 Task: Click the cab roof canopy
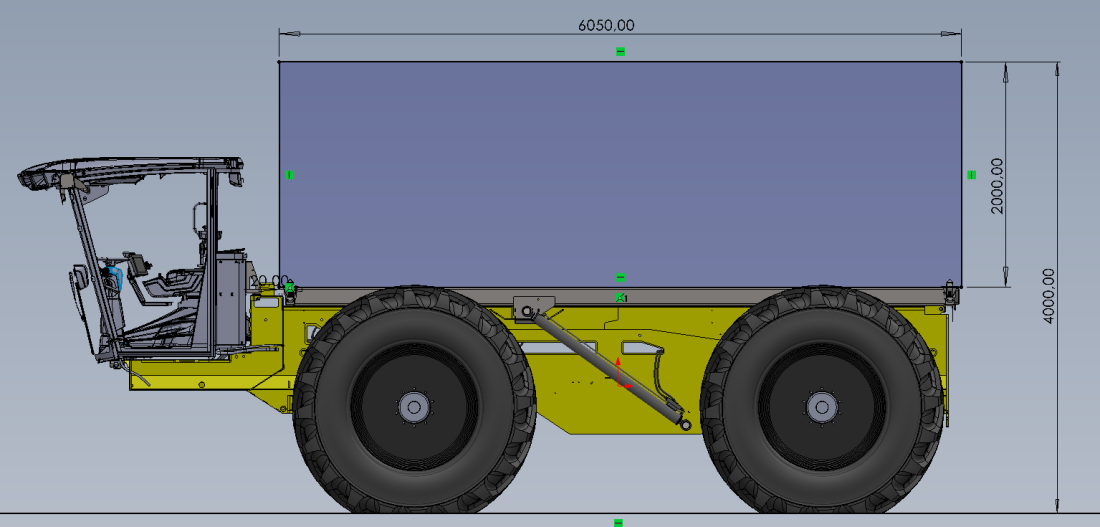pyautogui.click(x=130, y=168)
